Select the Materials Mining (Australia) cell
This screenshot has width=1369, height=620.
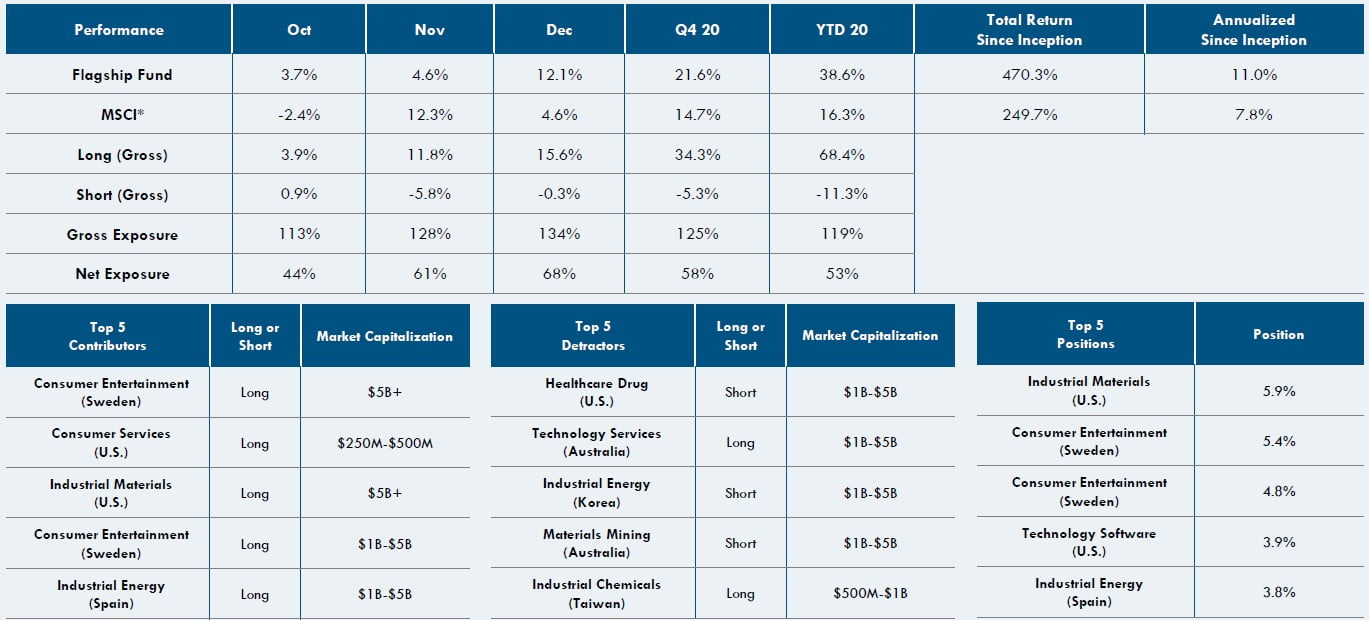(596, 543)
